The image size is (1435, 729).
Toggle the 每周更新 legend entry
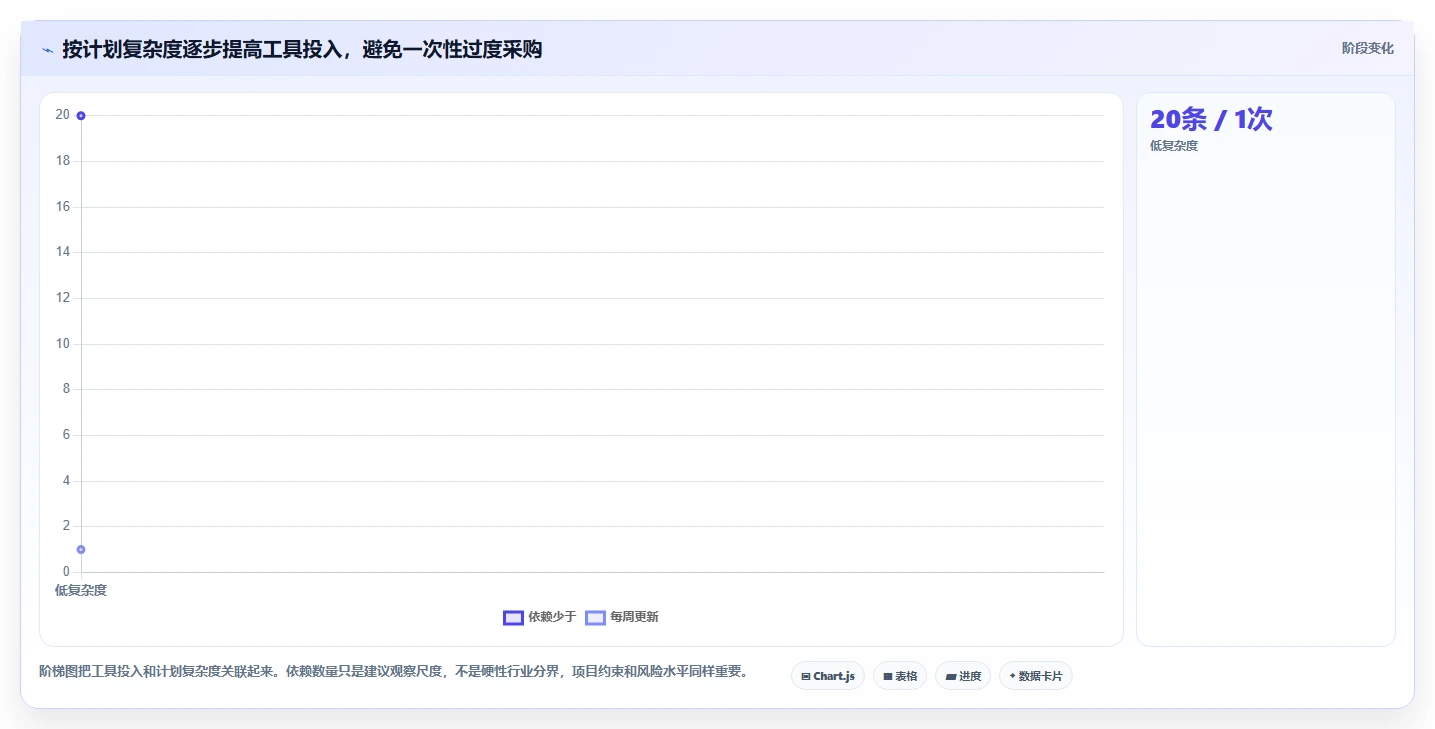click(622, 617)
